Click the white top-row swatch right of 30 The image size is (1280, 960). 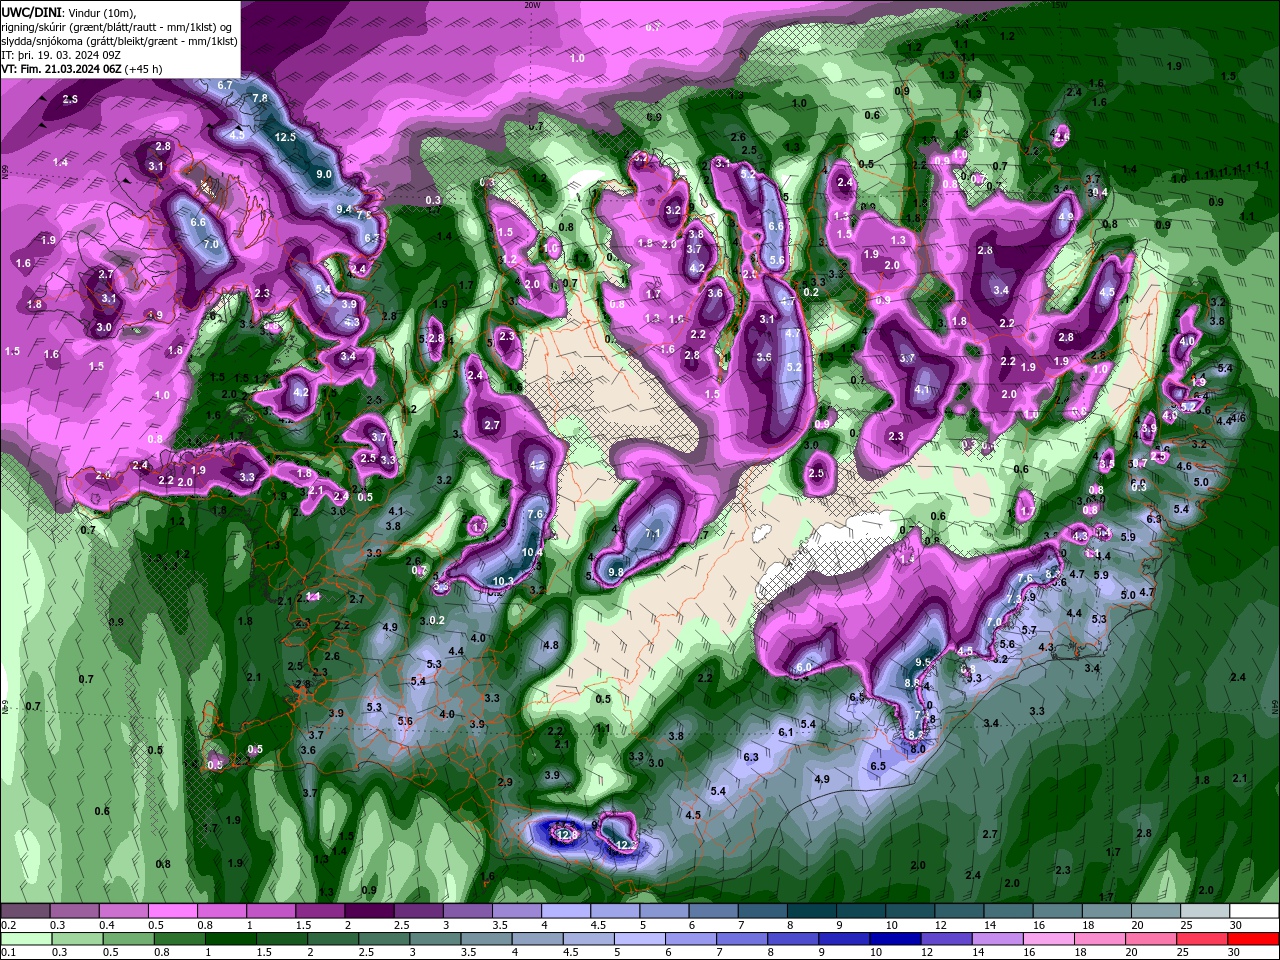(x=1253, y=911)
